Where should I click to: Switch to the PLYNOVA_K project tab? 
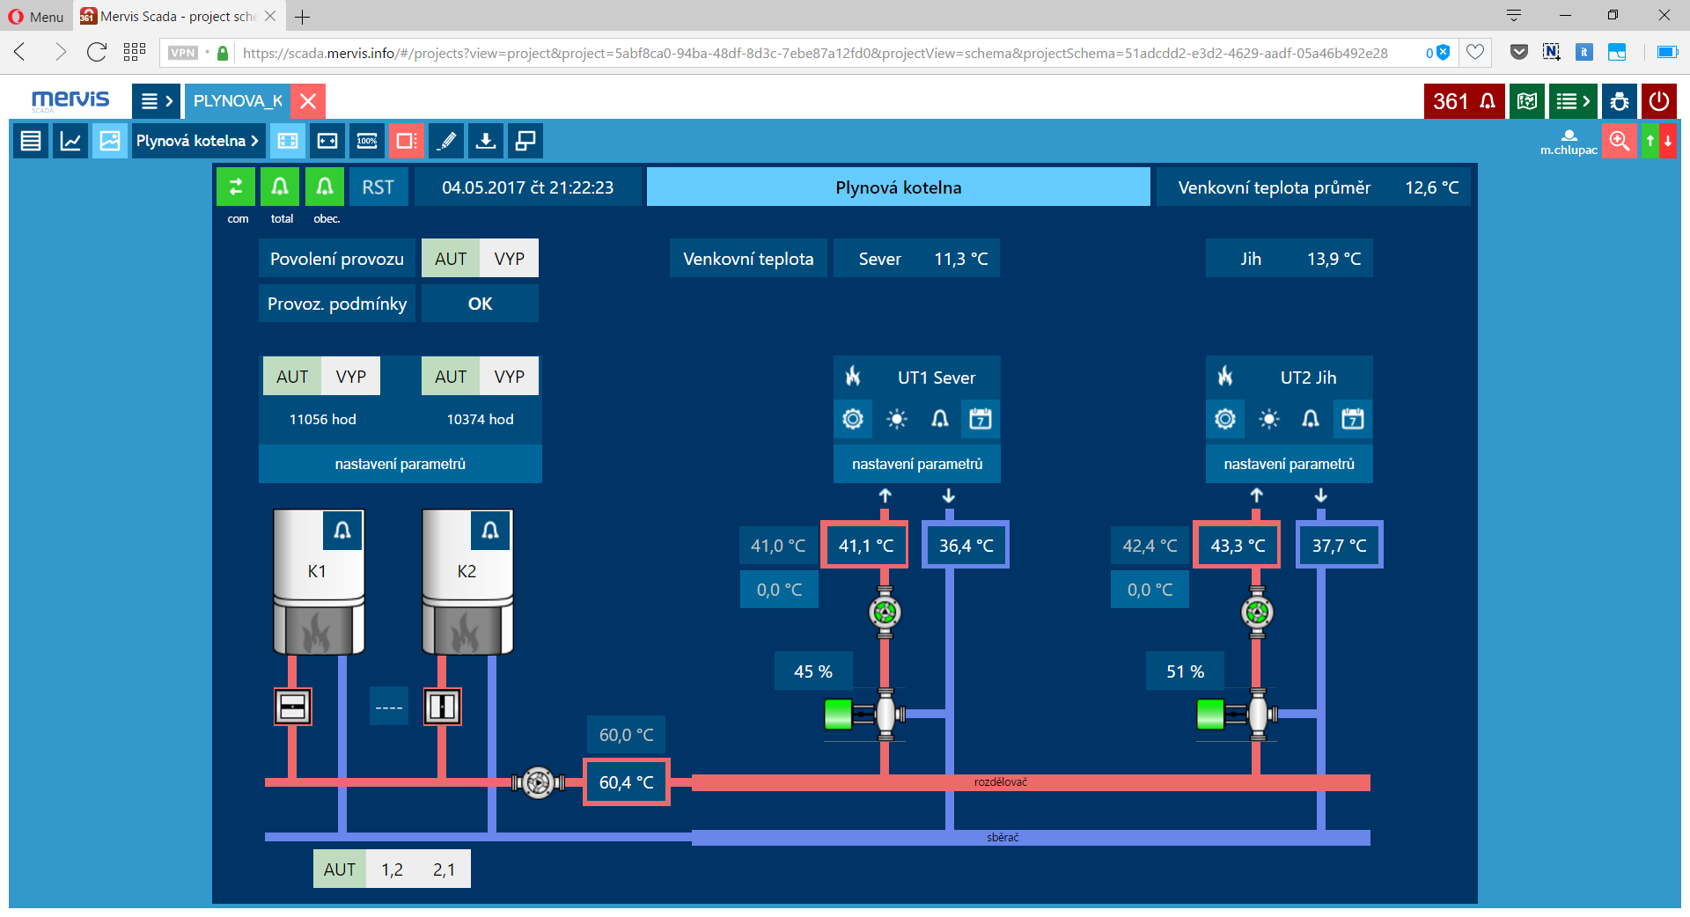pos(240,101)
